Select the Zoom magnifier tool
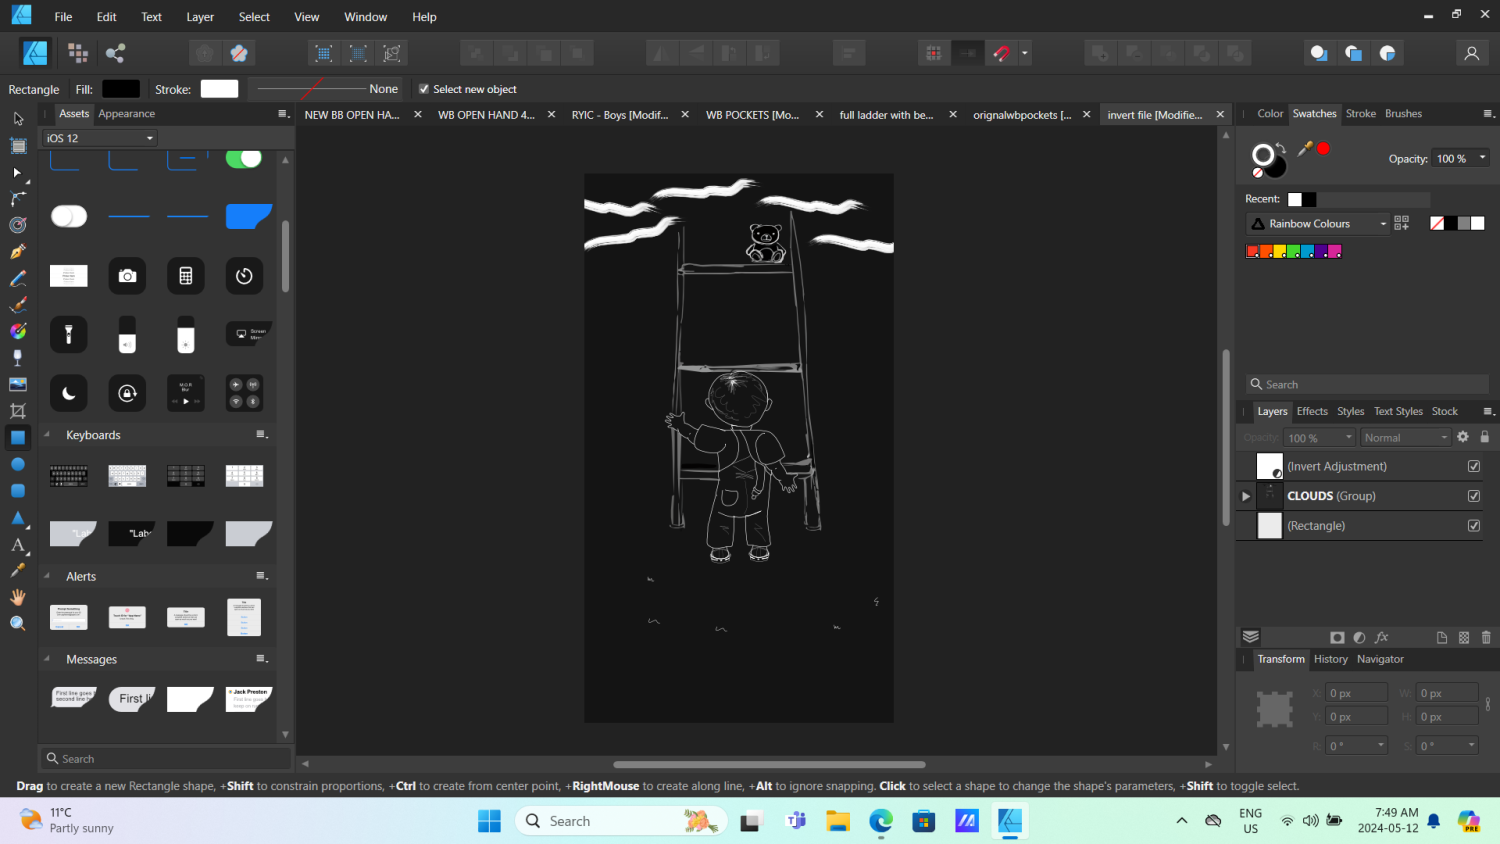1500x844 pixels. point(18,623)
